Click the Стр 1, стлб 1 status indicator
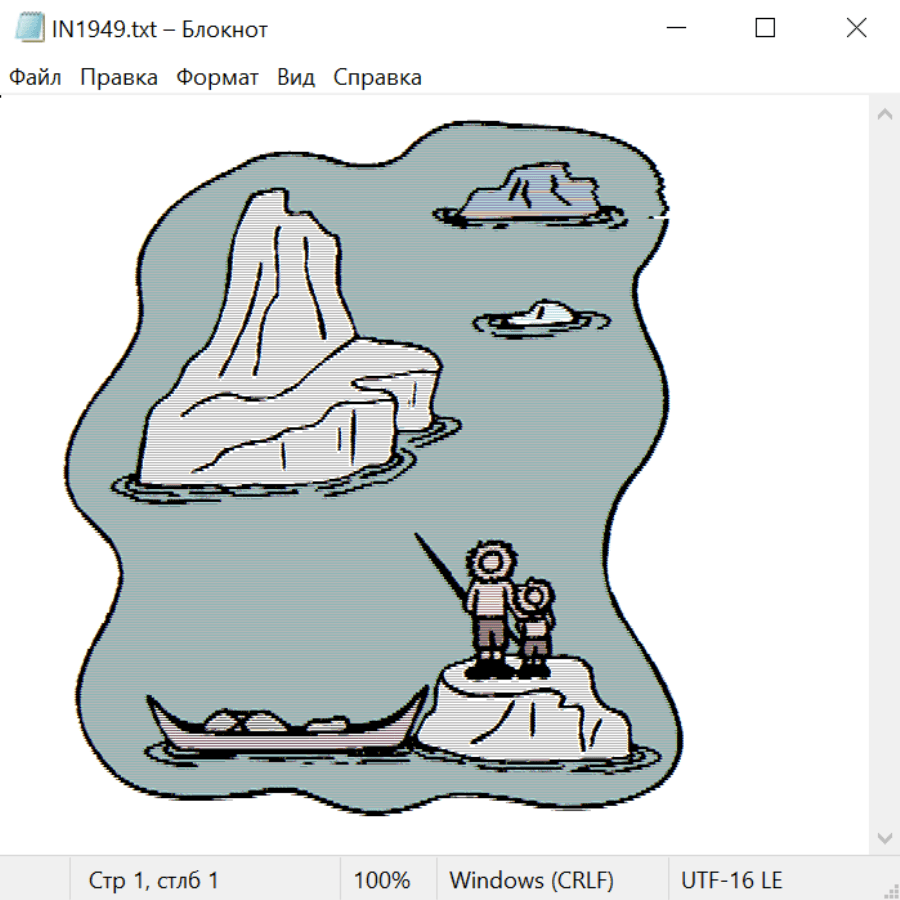The image size is (900, 900). [x=154, y=880]
